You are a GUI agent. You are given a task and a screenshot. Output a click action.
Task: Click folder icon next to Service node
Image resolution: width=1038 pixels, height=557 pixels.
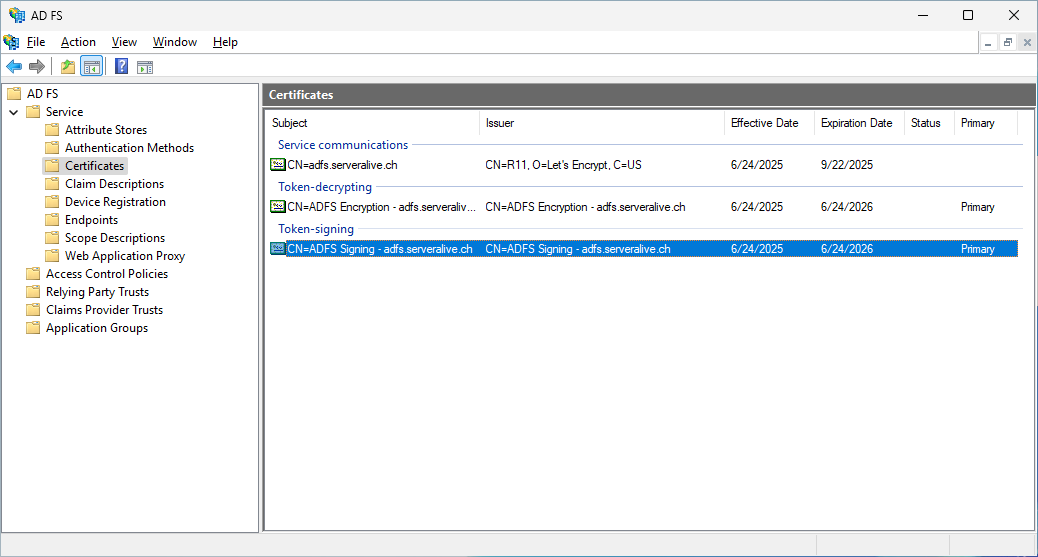[x=33, y=111]
